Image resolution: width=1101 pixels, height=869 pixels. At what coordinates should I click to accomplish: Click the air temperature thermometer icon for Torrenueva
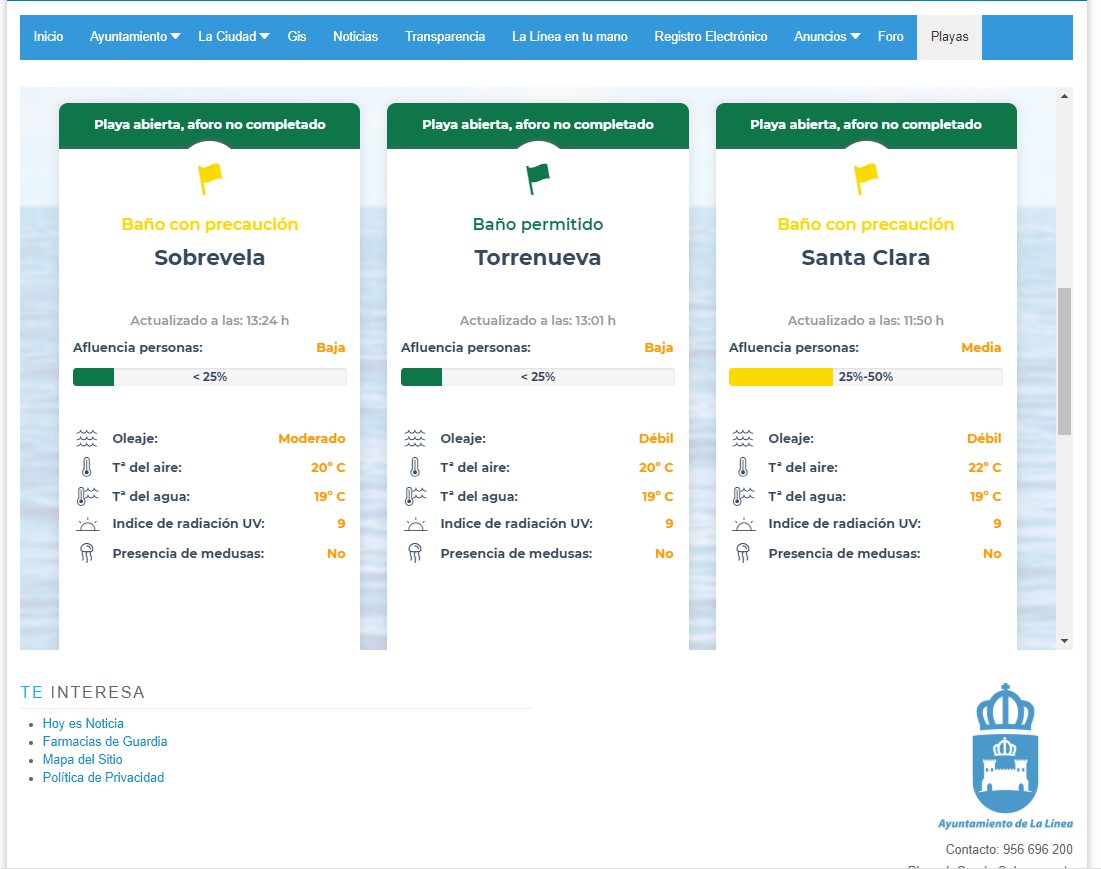point(414,467)
